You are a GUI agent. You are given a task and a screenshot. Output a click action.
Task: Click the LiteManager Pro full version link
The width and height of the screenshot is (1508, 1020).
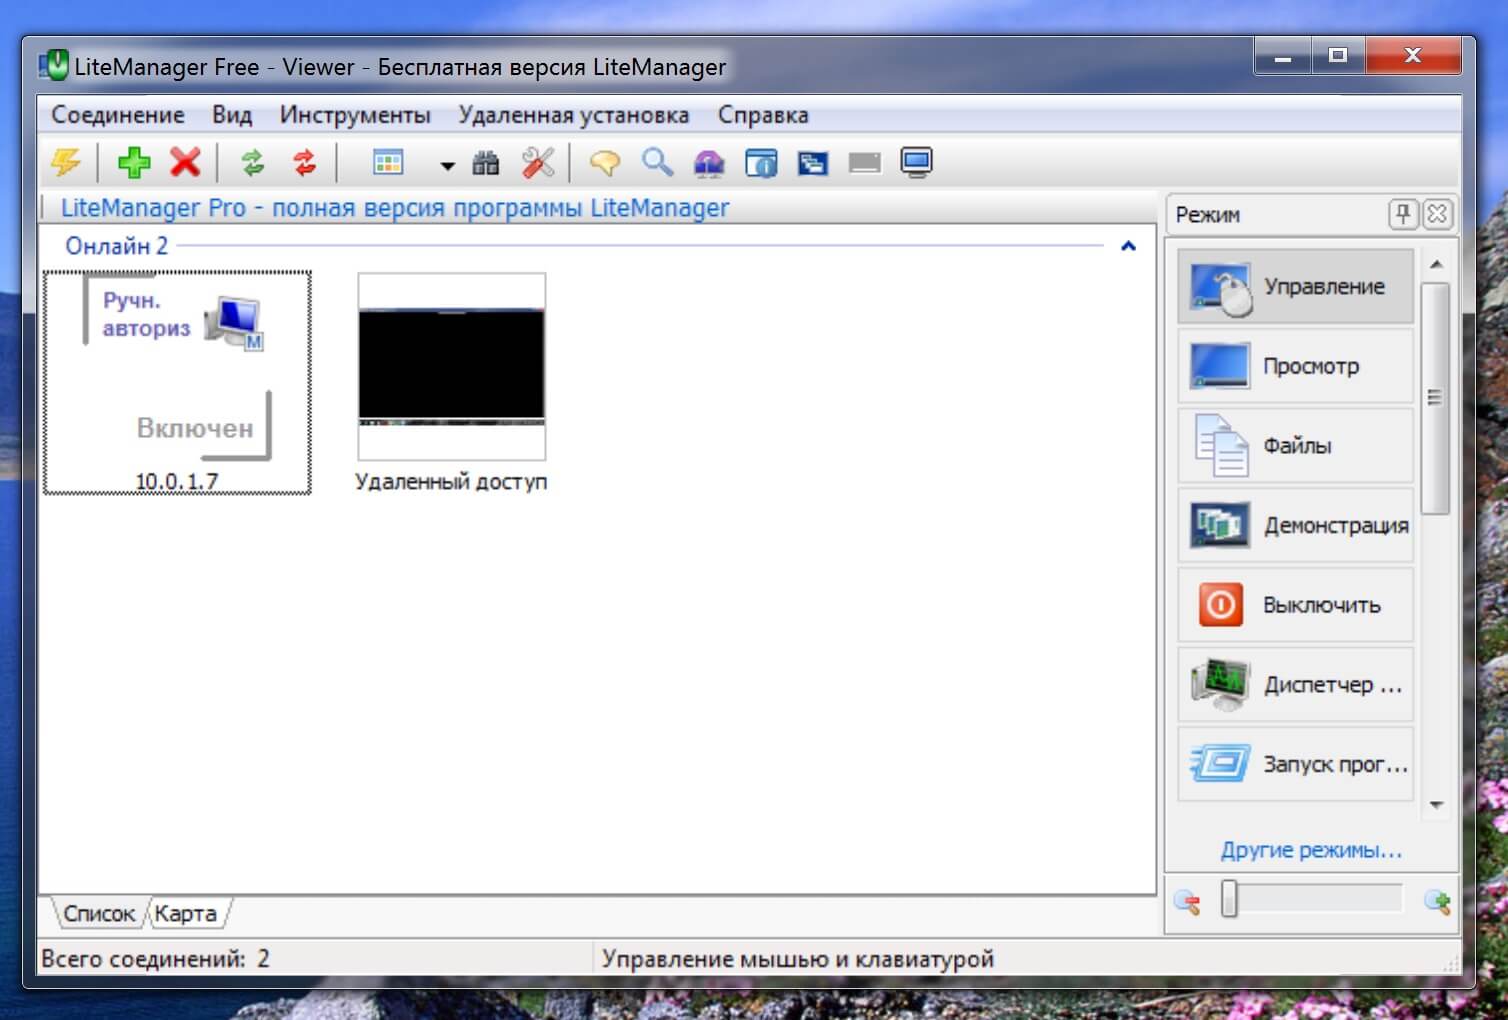[395, 208]
